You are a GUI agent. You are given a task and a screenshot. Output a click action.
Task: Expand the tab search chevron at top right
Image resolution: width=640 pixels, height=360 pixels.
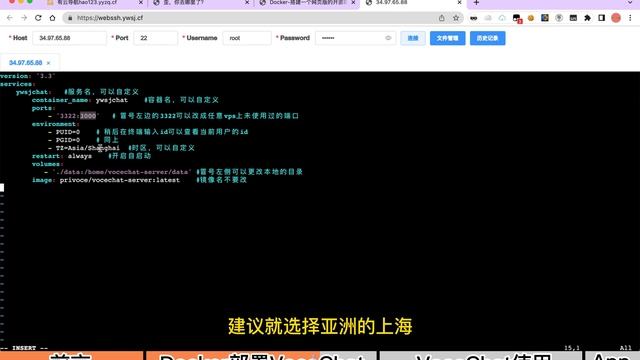tap(630, 3)
